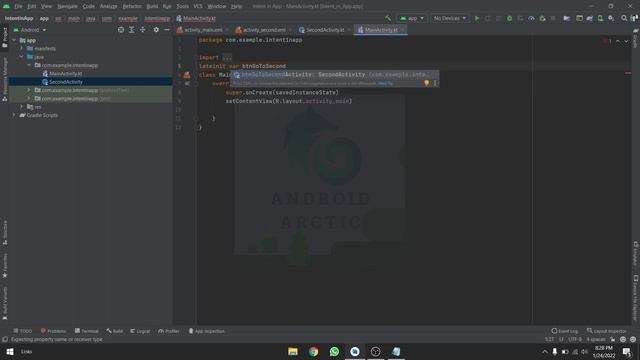Open the Build menu
The image size is (640, 360).
[152, 6]
